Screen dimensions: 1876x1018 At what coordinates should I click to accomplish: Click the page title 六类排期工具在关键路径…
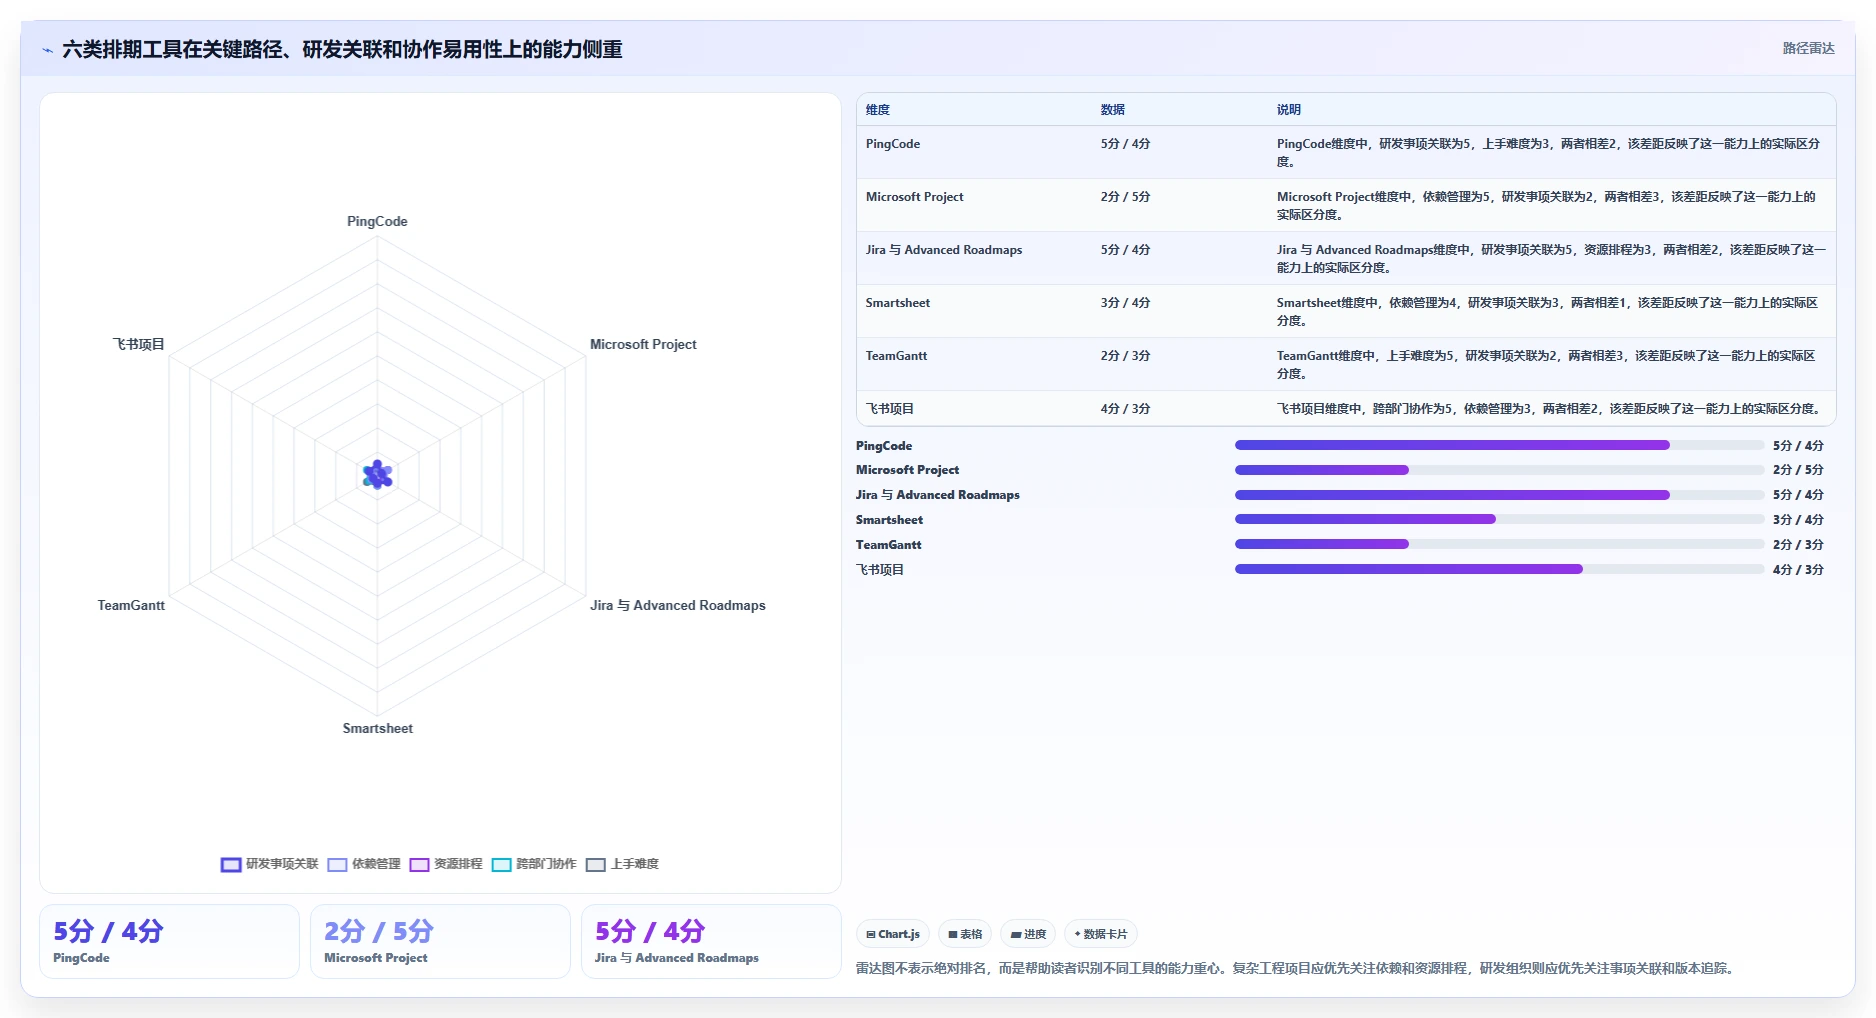(x=342, y=49)
